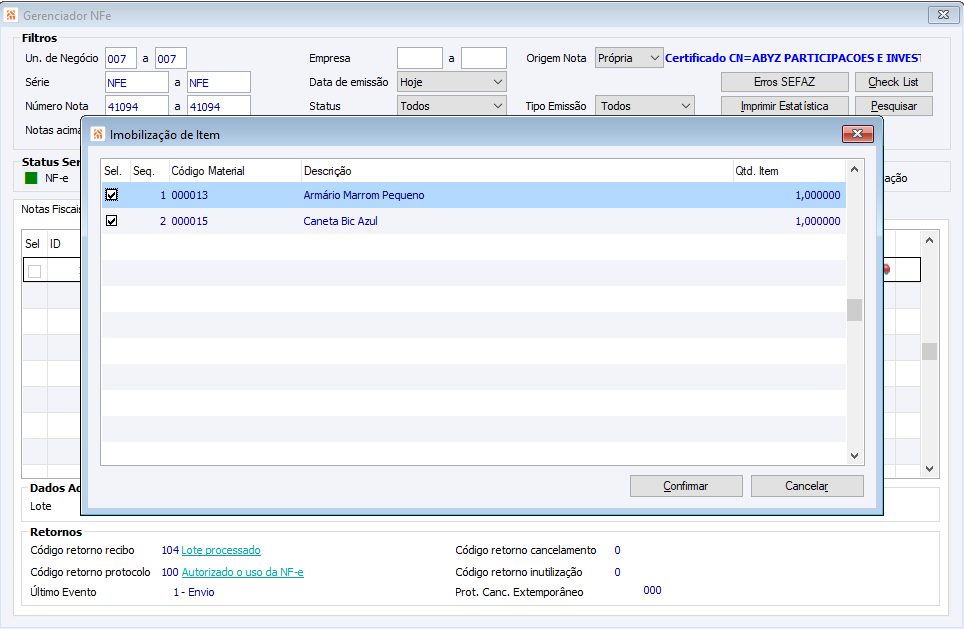Click the Número Nota starting value field

[x=136, y=106]
